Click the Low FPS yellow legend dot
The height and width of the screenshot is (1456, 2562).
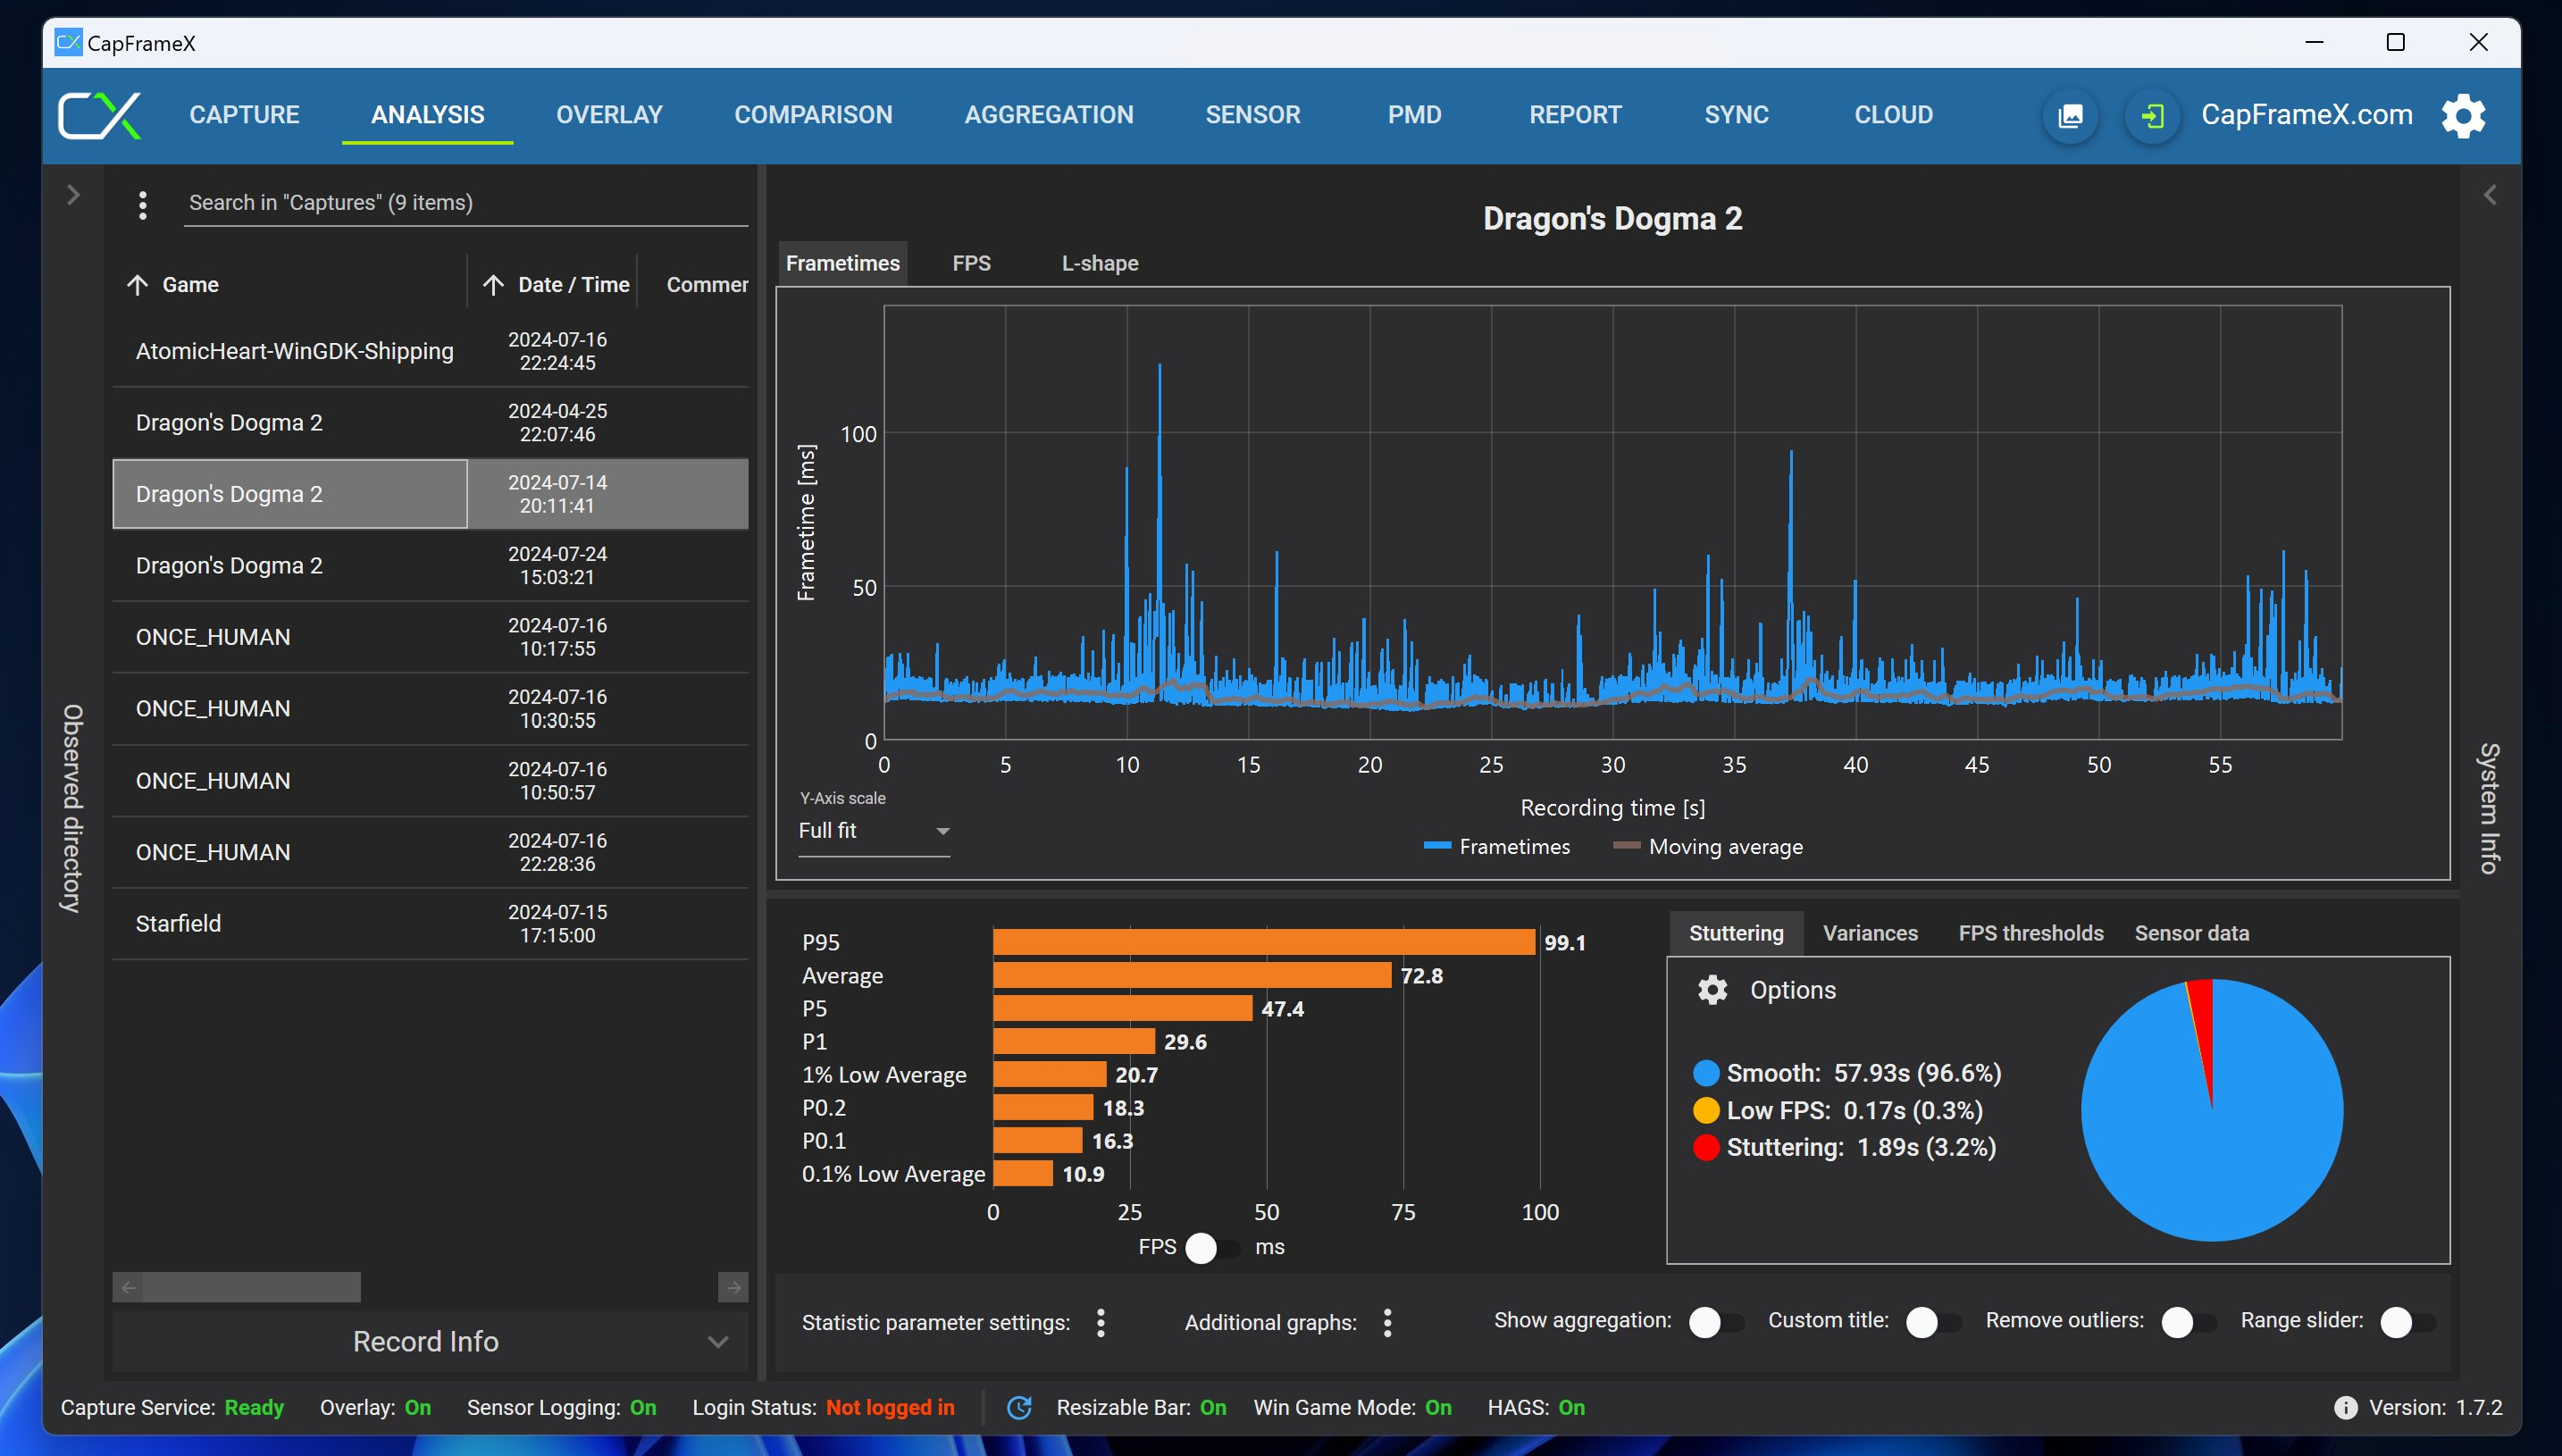click(x=1706, y=1110)
